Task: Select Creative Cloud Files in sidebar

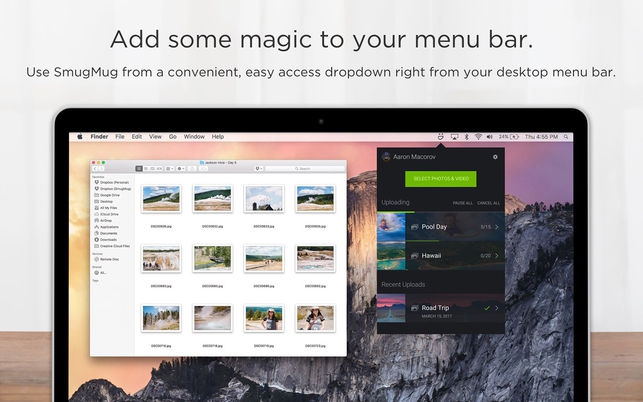Action: pos(112,246)
